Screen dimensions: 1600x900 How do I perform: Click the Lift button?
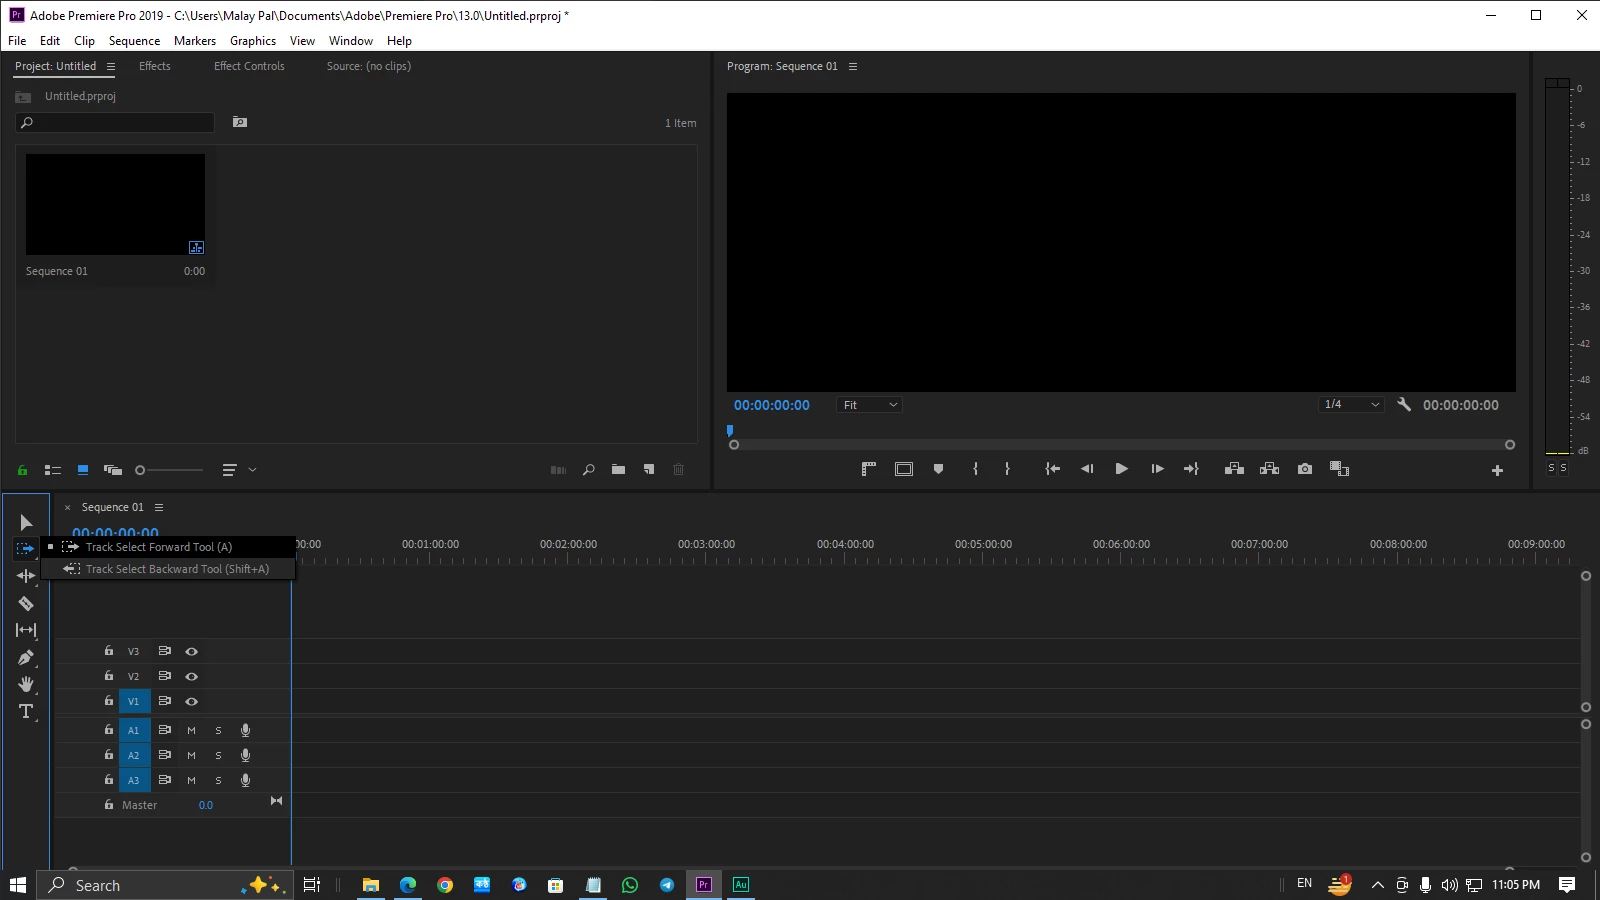click(x=1234, y=469)
